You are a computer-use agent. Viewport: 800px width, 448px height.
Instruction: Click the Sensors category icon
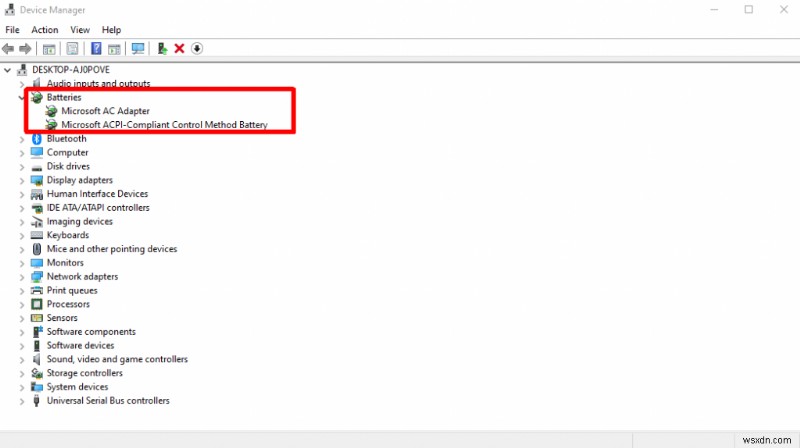click(x=37, y=318)
